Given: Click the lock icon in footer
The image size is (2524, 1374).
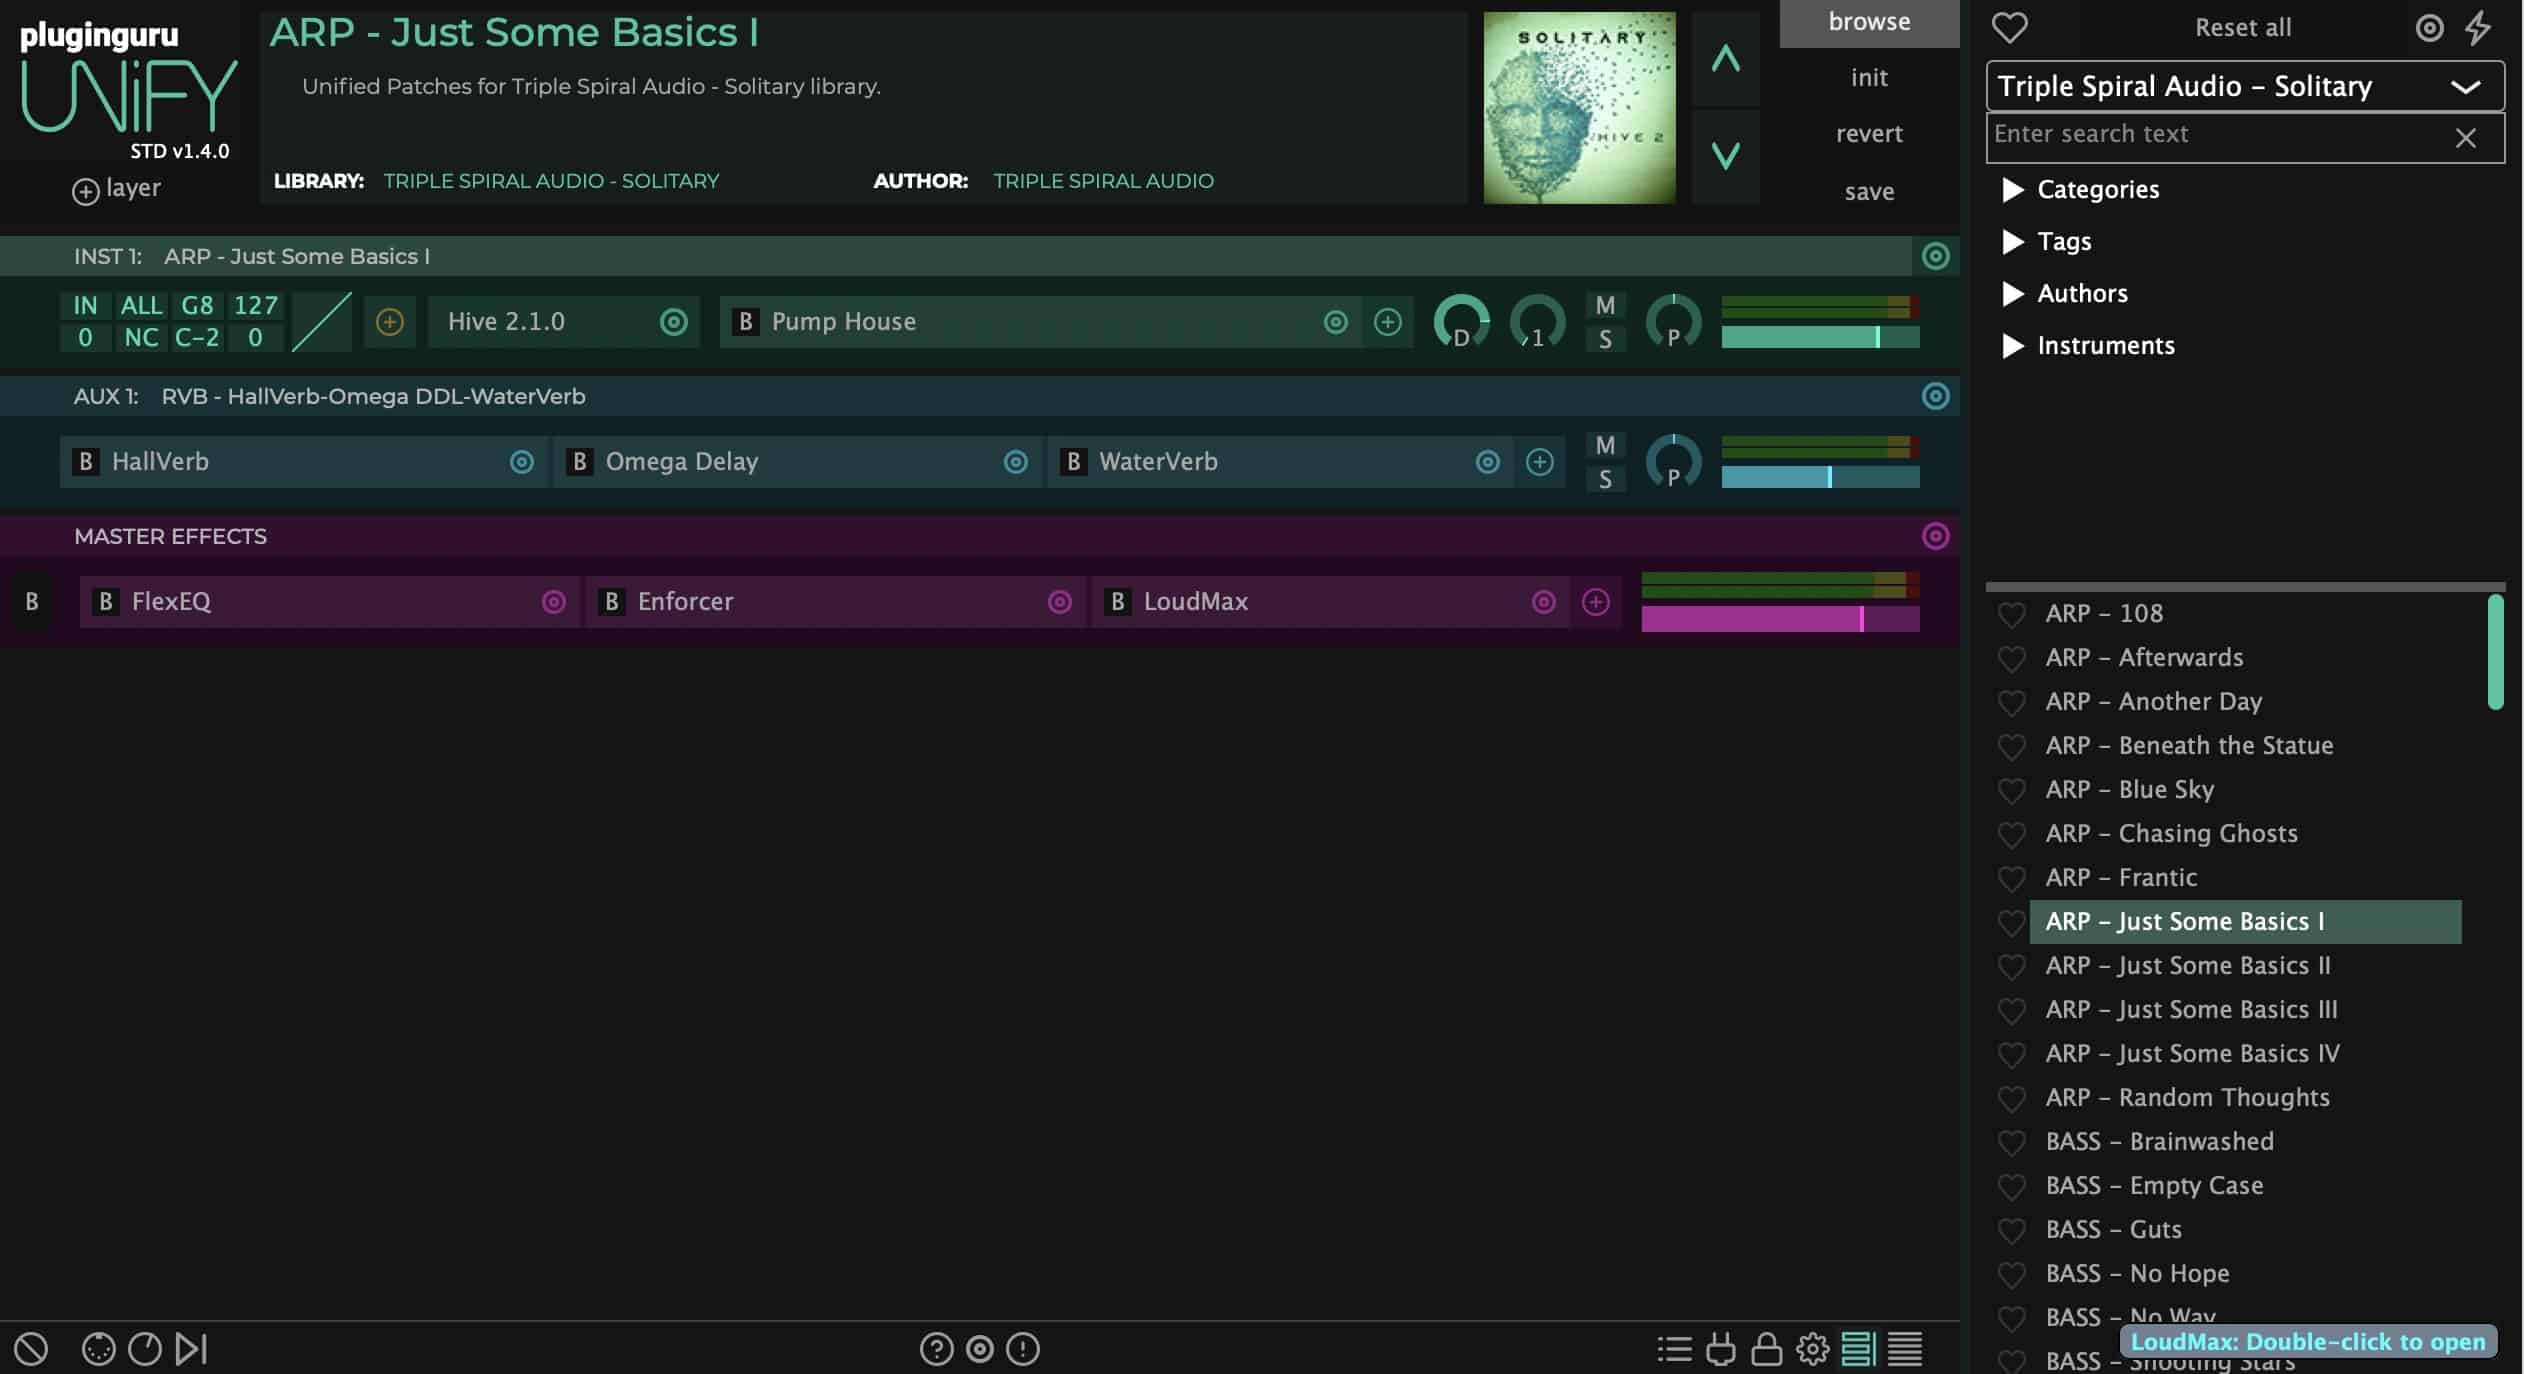Looking at the screenshot, I should [x=1766, y=1349].
